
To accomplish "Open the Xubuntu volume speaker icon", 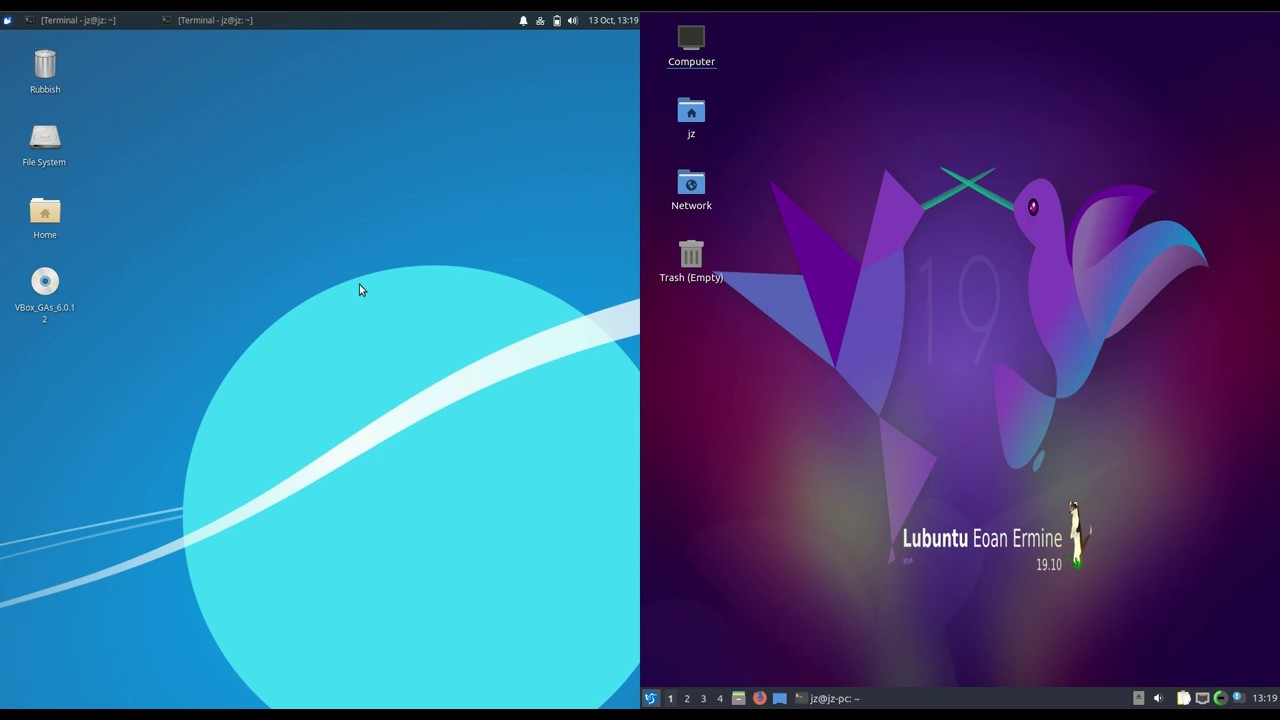I will click(573, 20).
